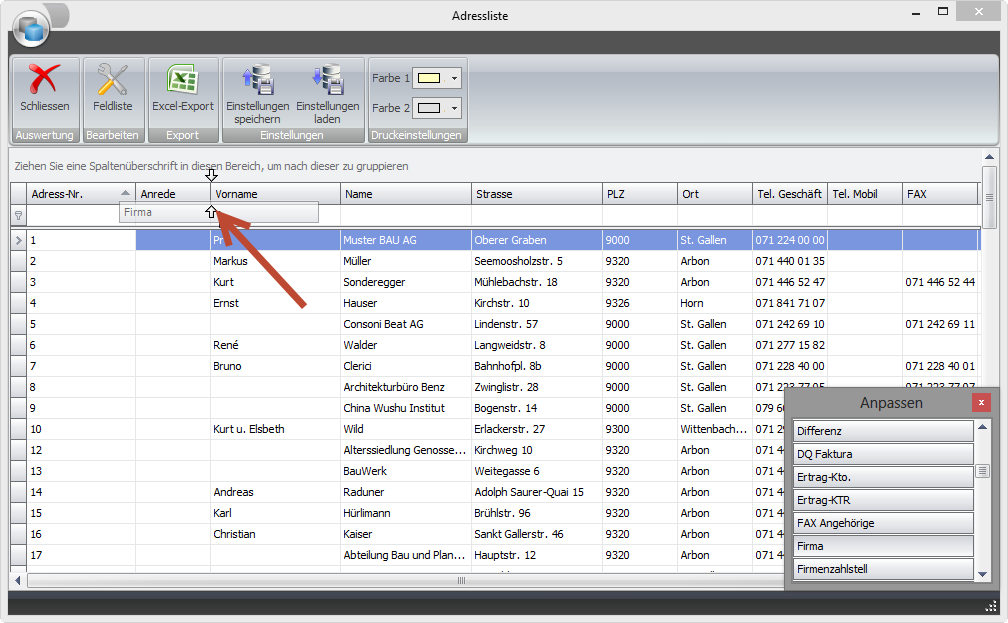Select the Firma field in Anpassen list
The image size is (1008, 623).
point(883,546)
